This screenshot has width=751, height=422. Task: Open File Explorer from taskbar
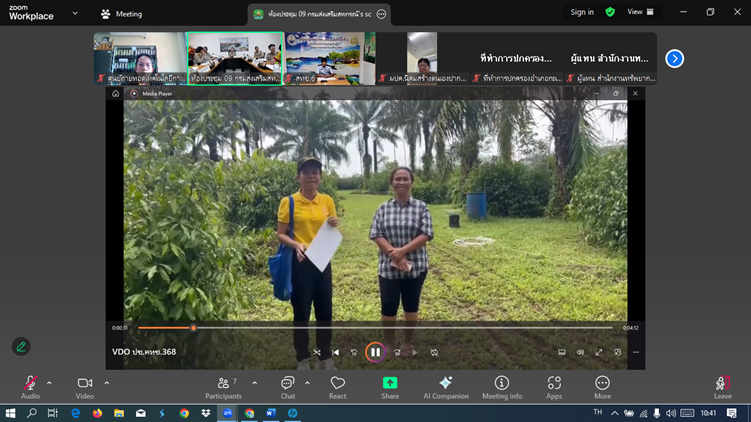119,413
